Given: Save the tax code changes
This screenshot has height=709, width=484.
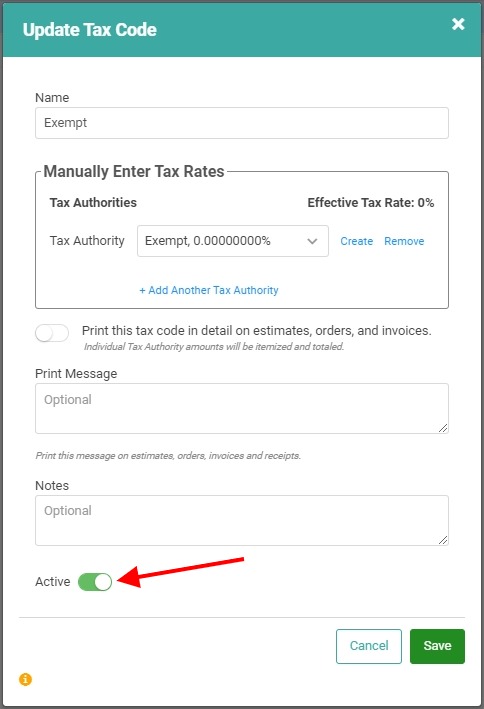Looking at the screenshot, I should point(437,646).
